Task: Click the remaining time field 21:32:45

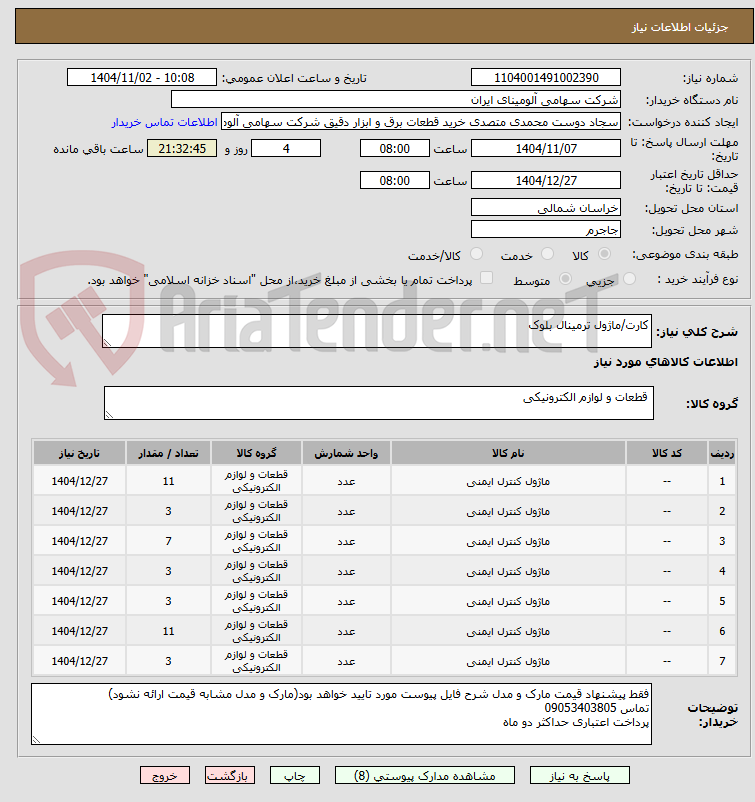Action: [x=182, y=149]
